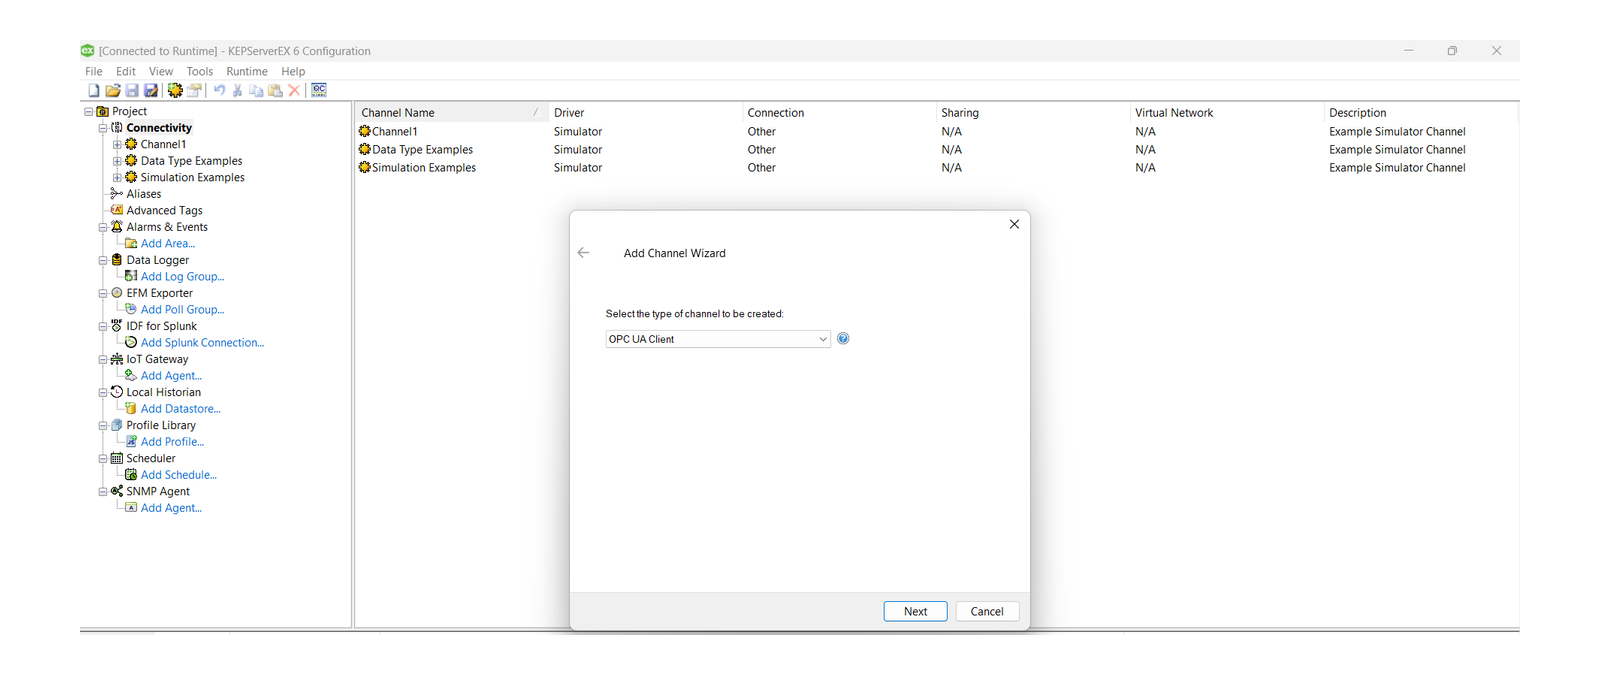This screenshot has width=1600, height=675.
Task: Click the Data Logger icon in tree
Action: tap(117, 260)
